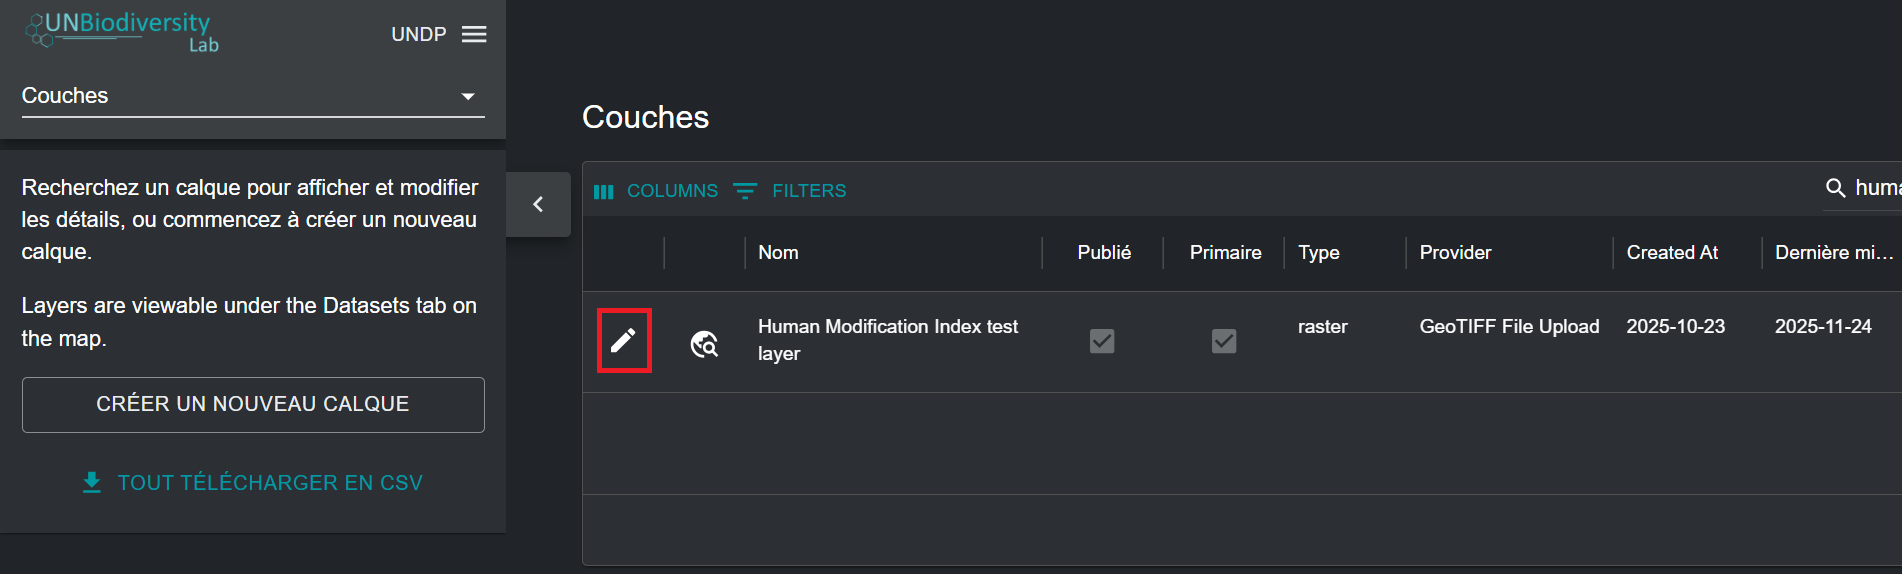Screen dimensions: 1902x574
Task: Click the Columns grid icon
Action: click(603, 191)
